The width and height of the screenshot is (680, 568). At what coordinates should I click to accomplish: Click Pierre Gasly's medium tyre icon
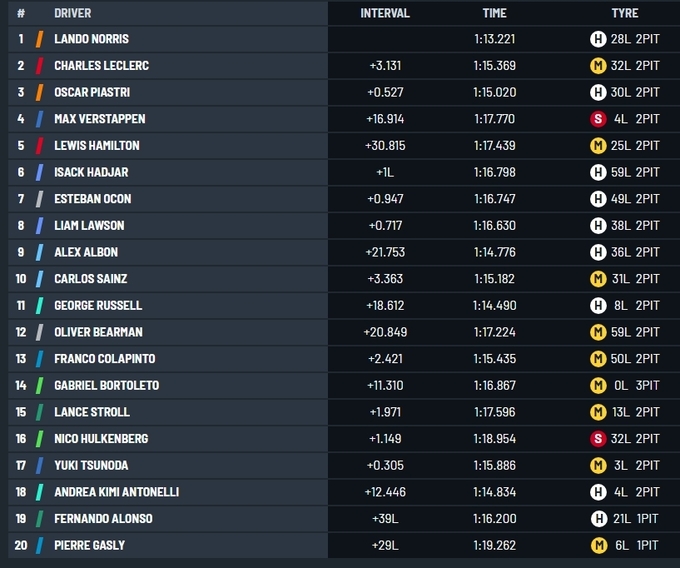point(598,546)
